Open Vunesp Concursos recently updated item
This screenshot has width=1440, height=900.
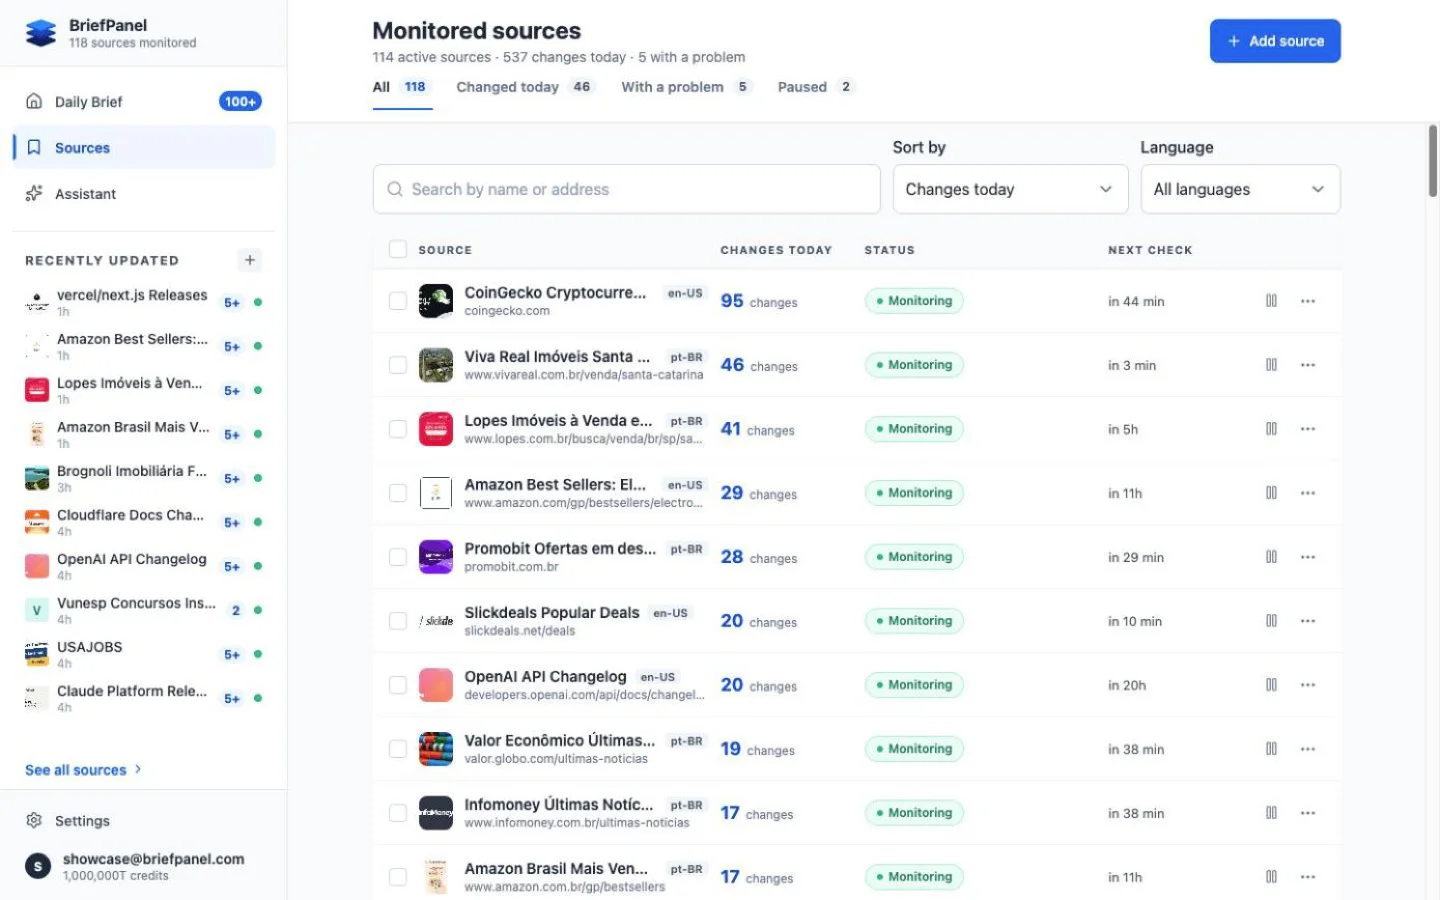coord(144,610)
